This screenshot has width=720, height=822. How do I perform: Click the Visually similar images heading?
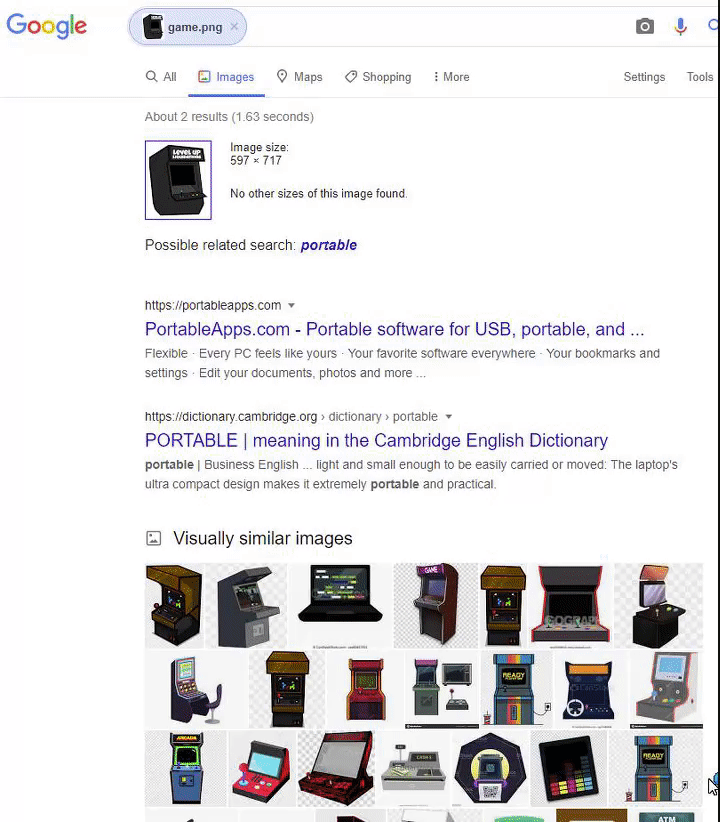click(x=263, y=538)
